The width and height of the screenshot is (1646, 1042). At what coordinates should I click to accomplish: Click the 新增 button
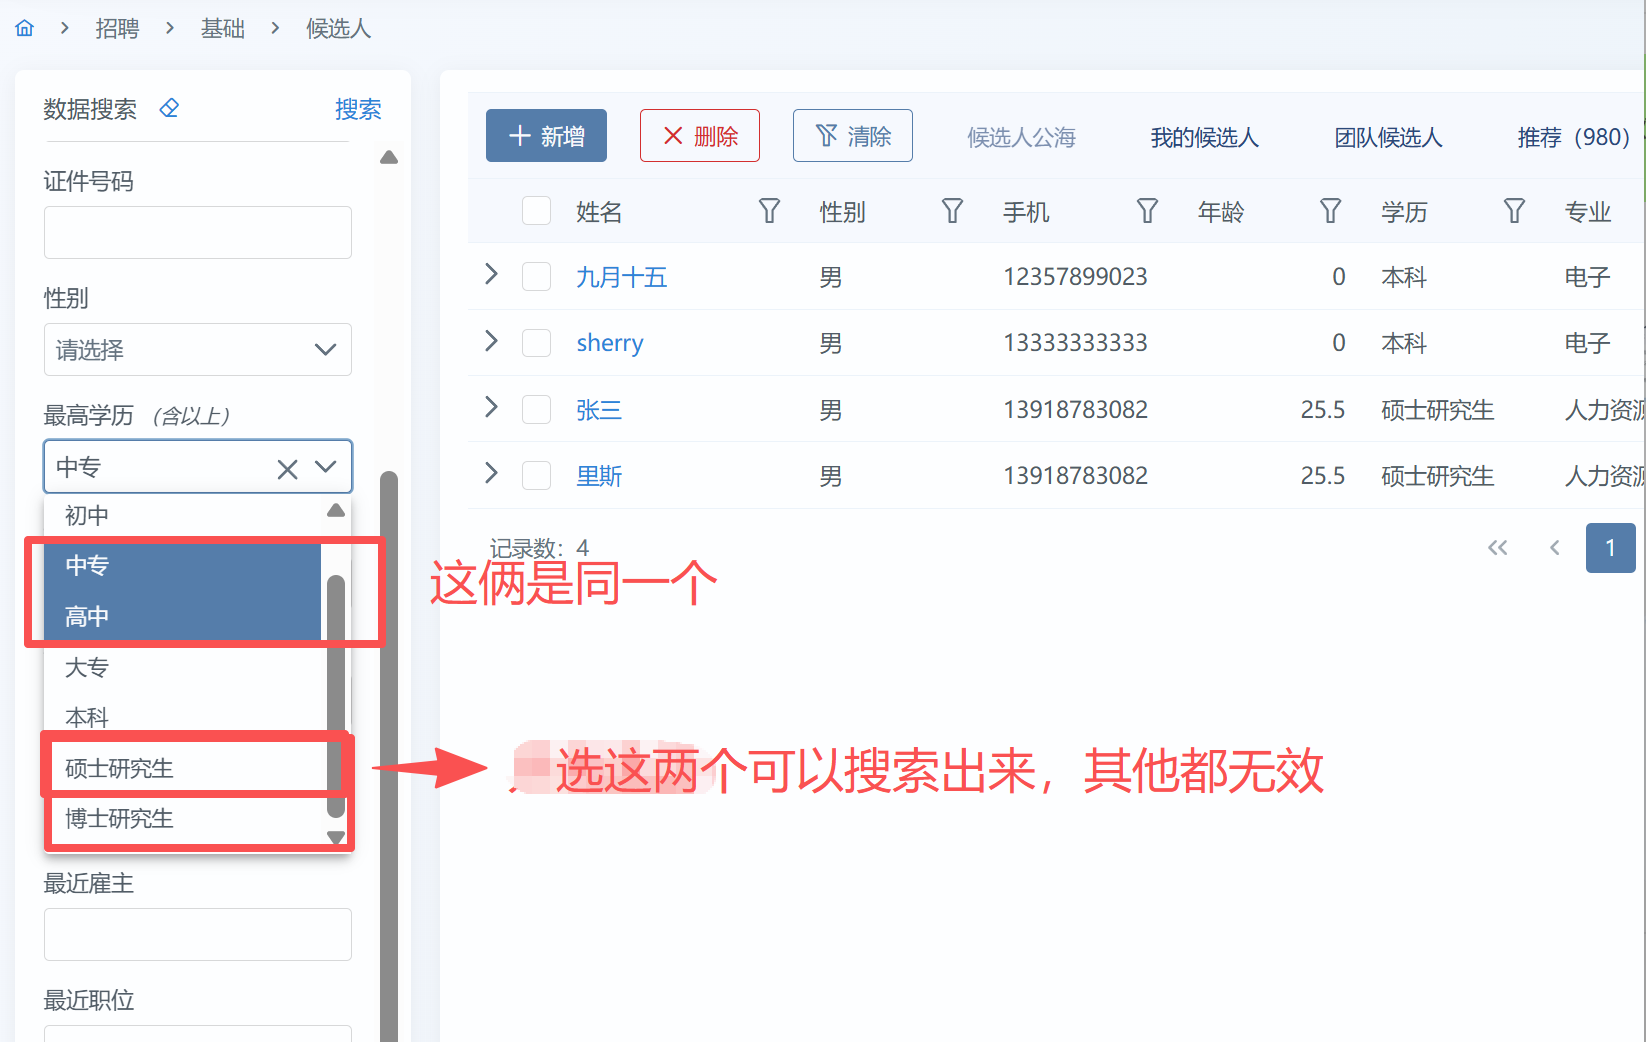pyautogui.click(x=546, y=136)
